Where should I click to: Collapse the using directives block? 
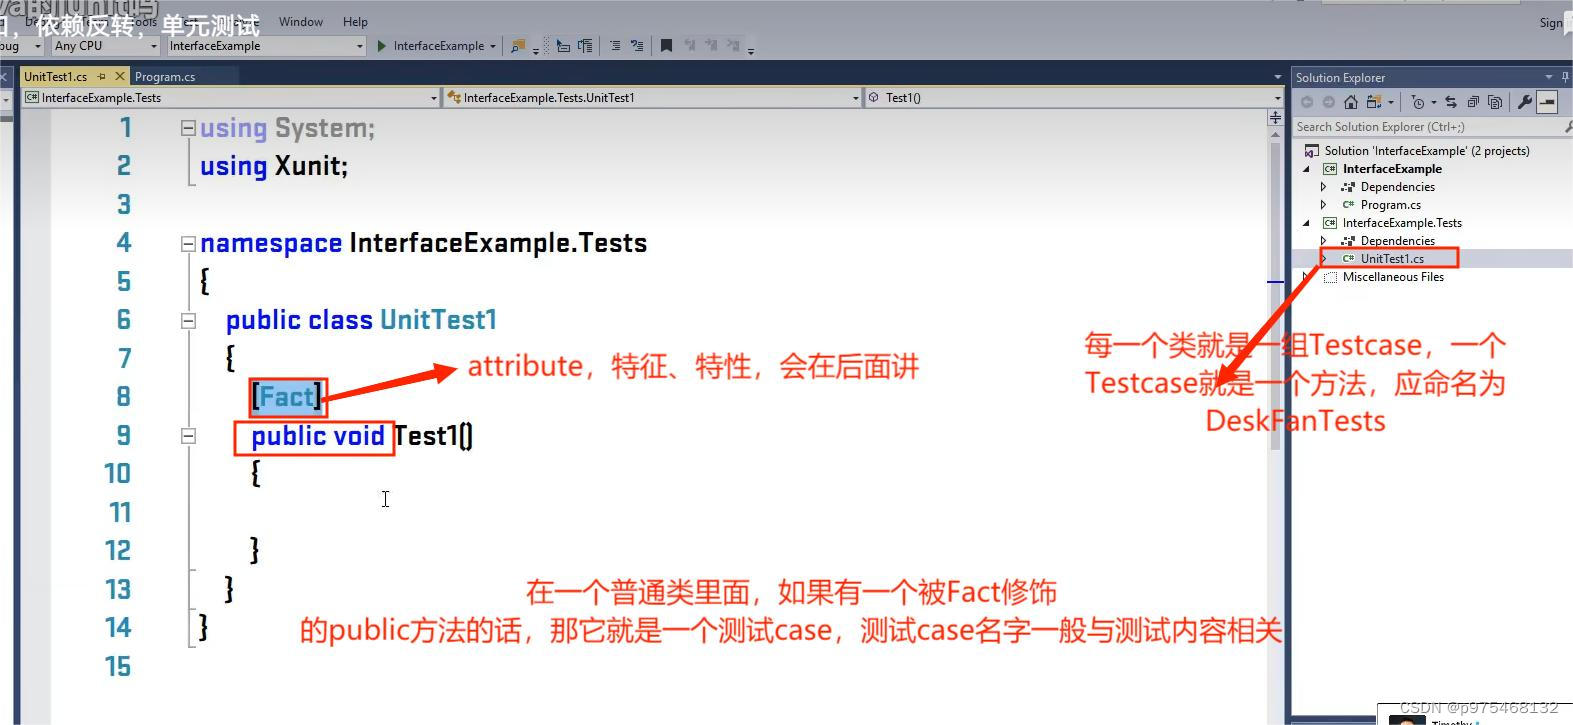(x=187, y=128)
